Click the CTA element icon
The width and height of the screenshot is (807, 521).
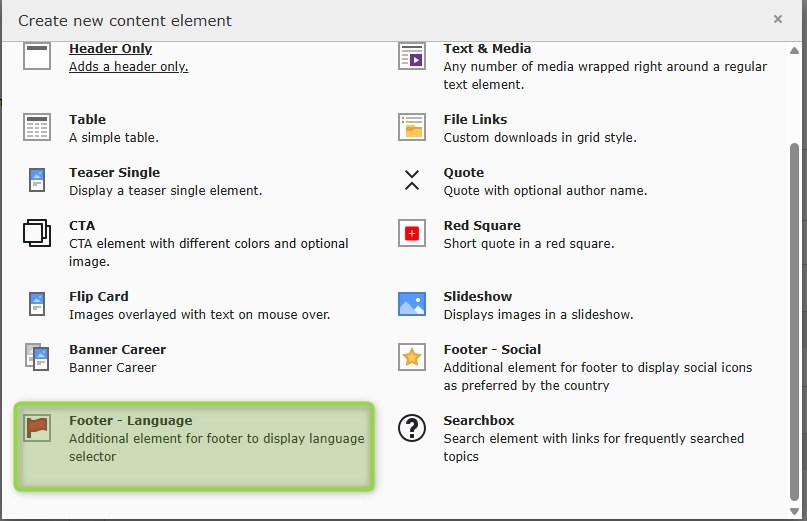point(37,233)
